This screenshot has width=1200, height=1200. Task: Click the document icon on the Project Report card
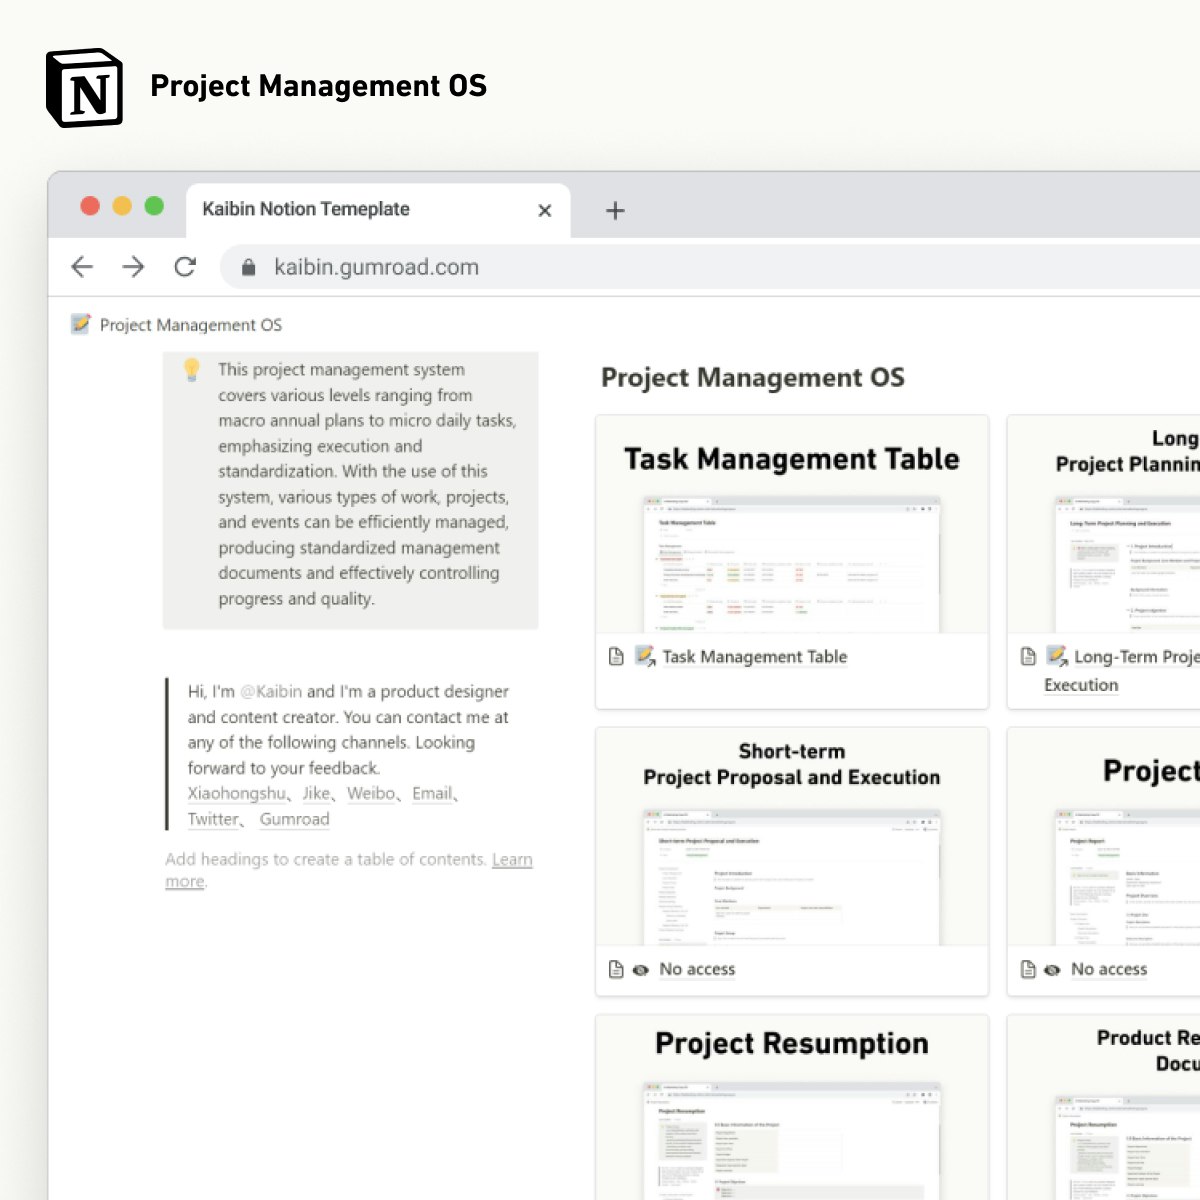coord(1026,969)
